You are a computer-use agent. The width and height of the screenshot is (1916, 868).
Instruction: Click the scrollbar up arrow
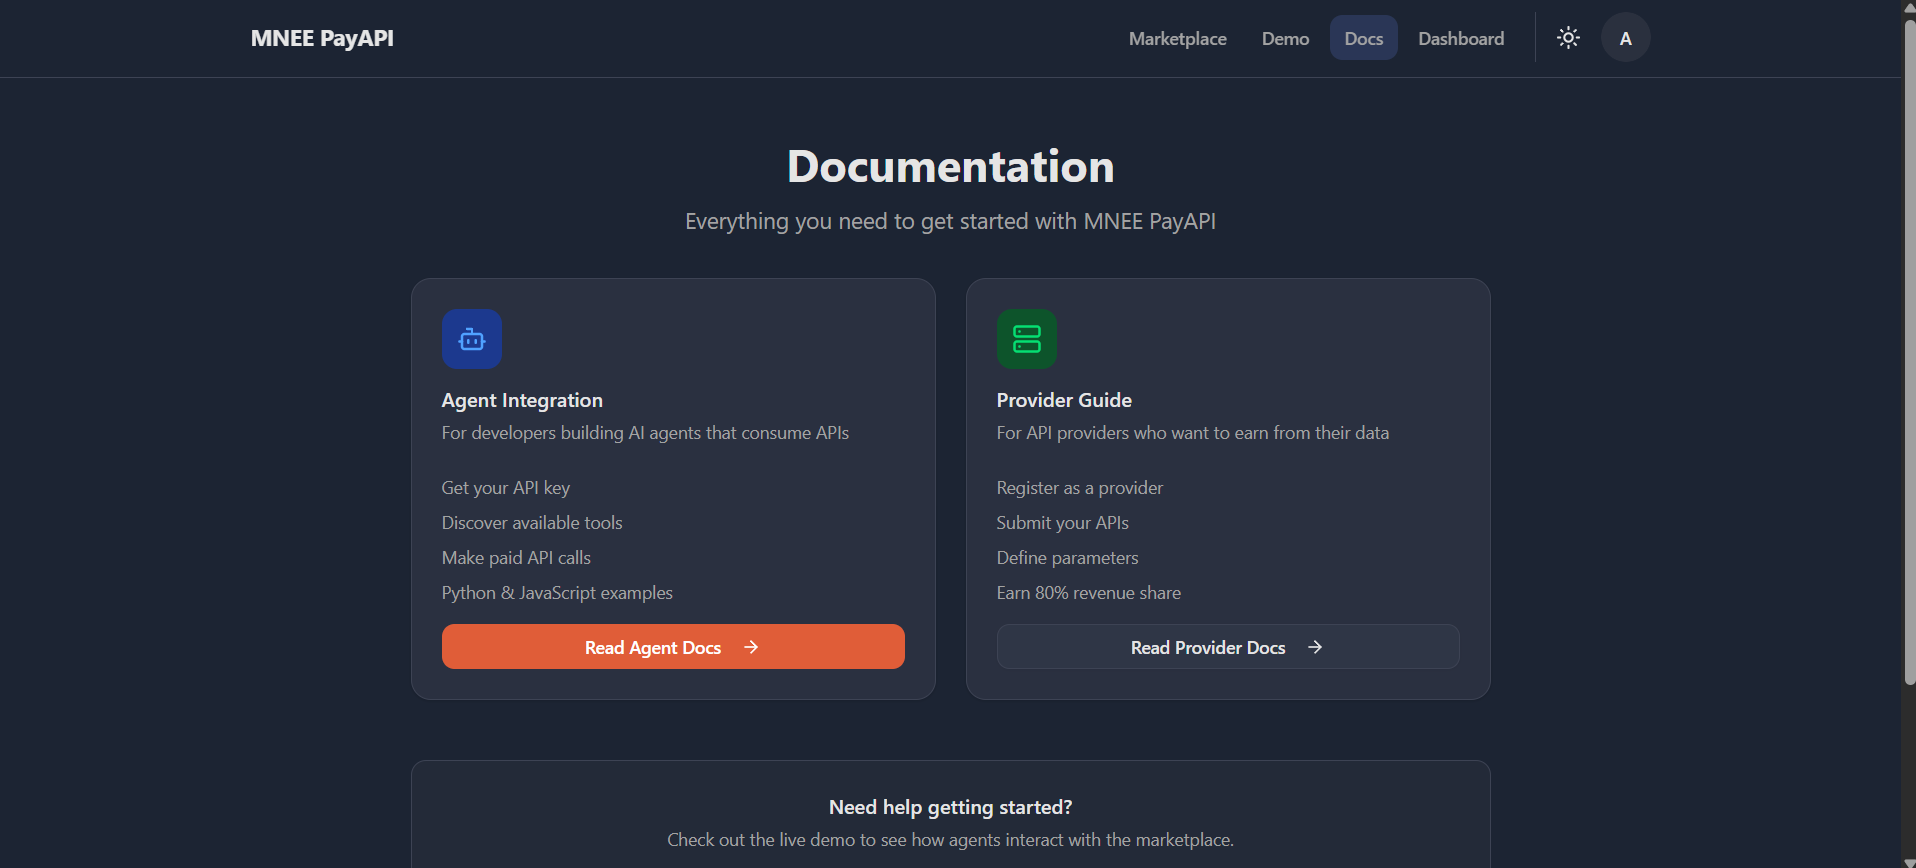coord(1908,7)
